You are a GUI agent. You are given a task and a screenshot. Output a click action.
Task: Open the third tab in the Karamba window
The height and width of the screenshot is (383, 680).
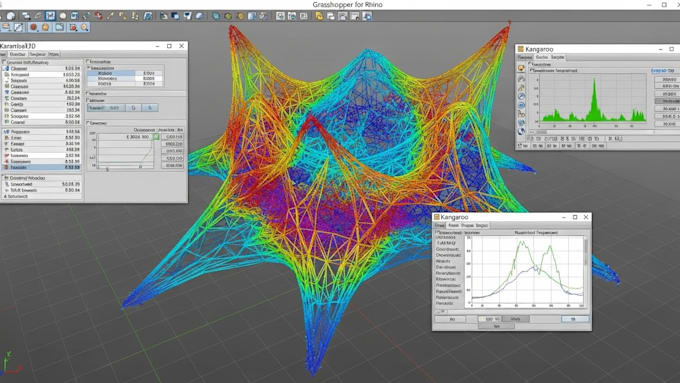[x=38, y=54]
